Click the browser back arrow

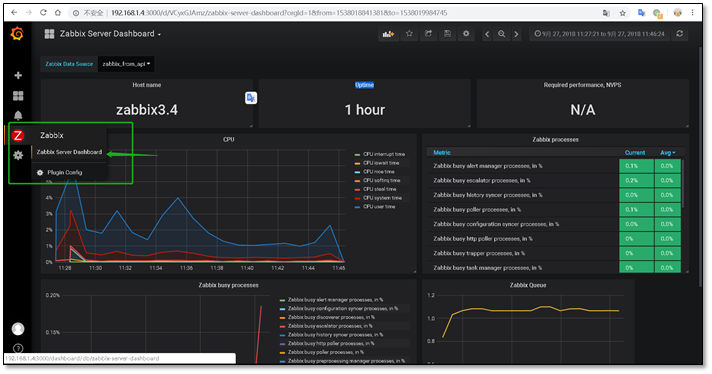pos(14,13)
